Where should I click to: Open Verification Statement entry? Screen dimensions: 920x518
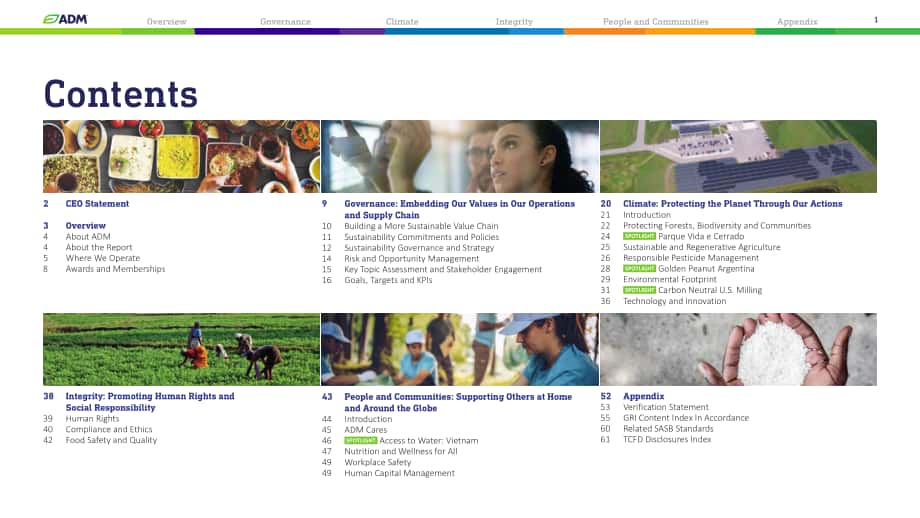665,407
